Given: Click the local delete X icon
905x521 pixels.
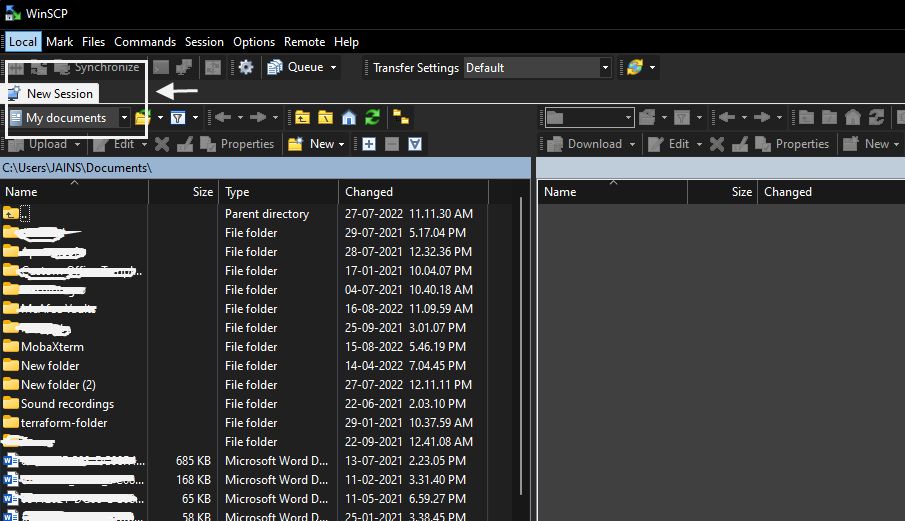Looking at the screenshot, I should (x=162, y=144).
